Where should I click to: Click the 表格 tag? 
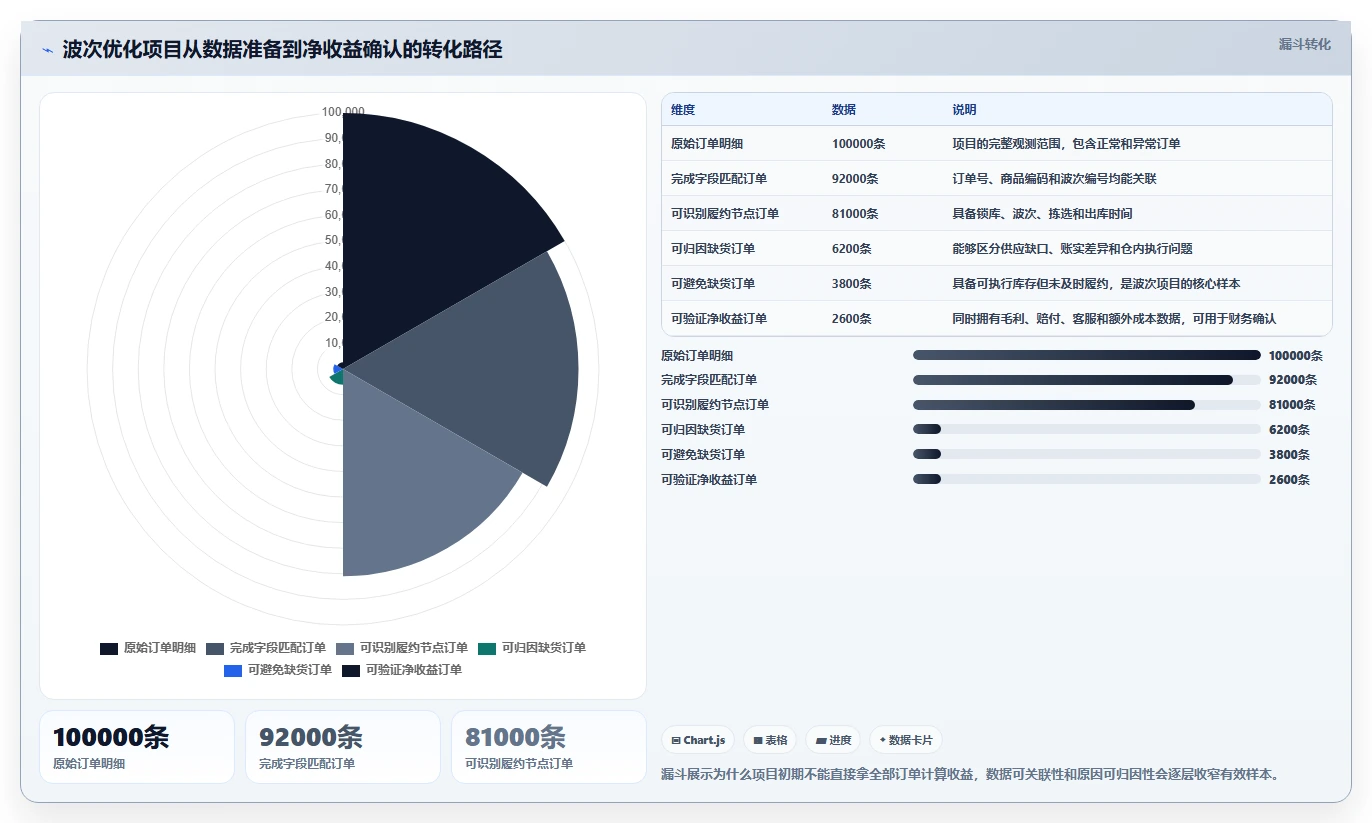pyautogui.click(x=770, y=740)
